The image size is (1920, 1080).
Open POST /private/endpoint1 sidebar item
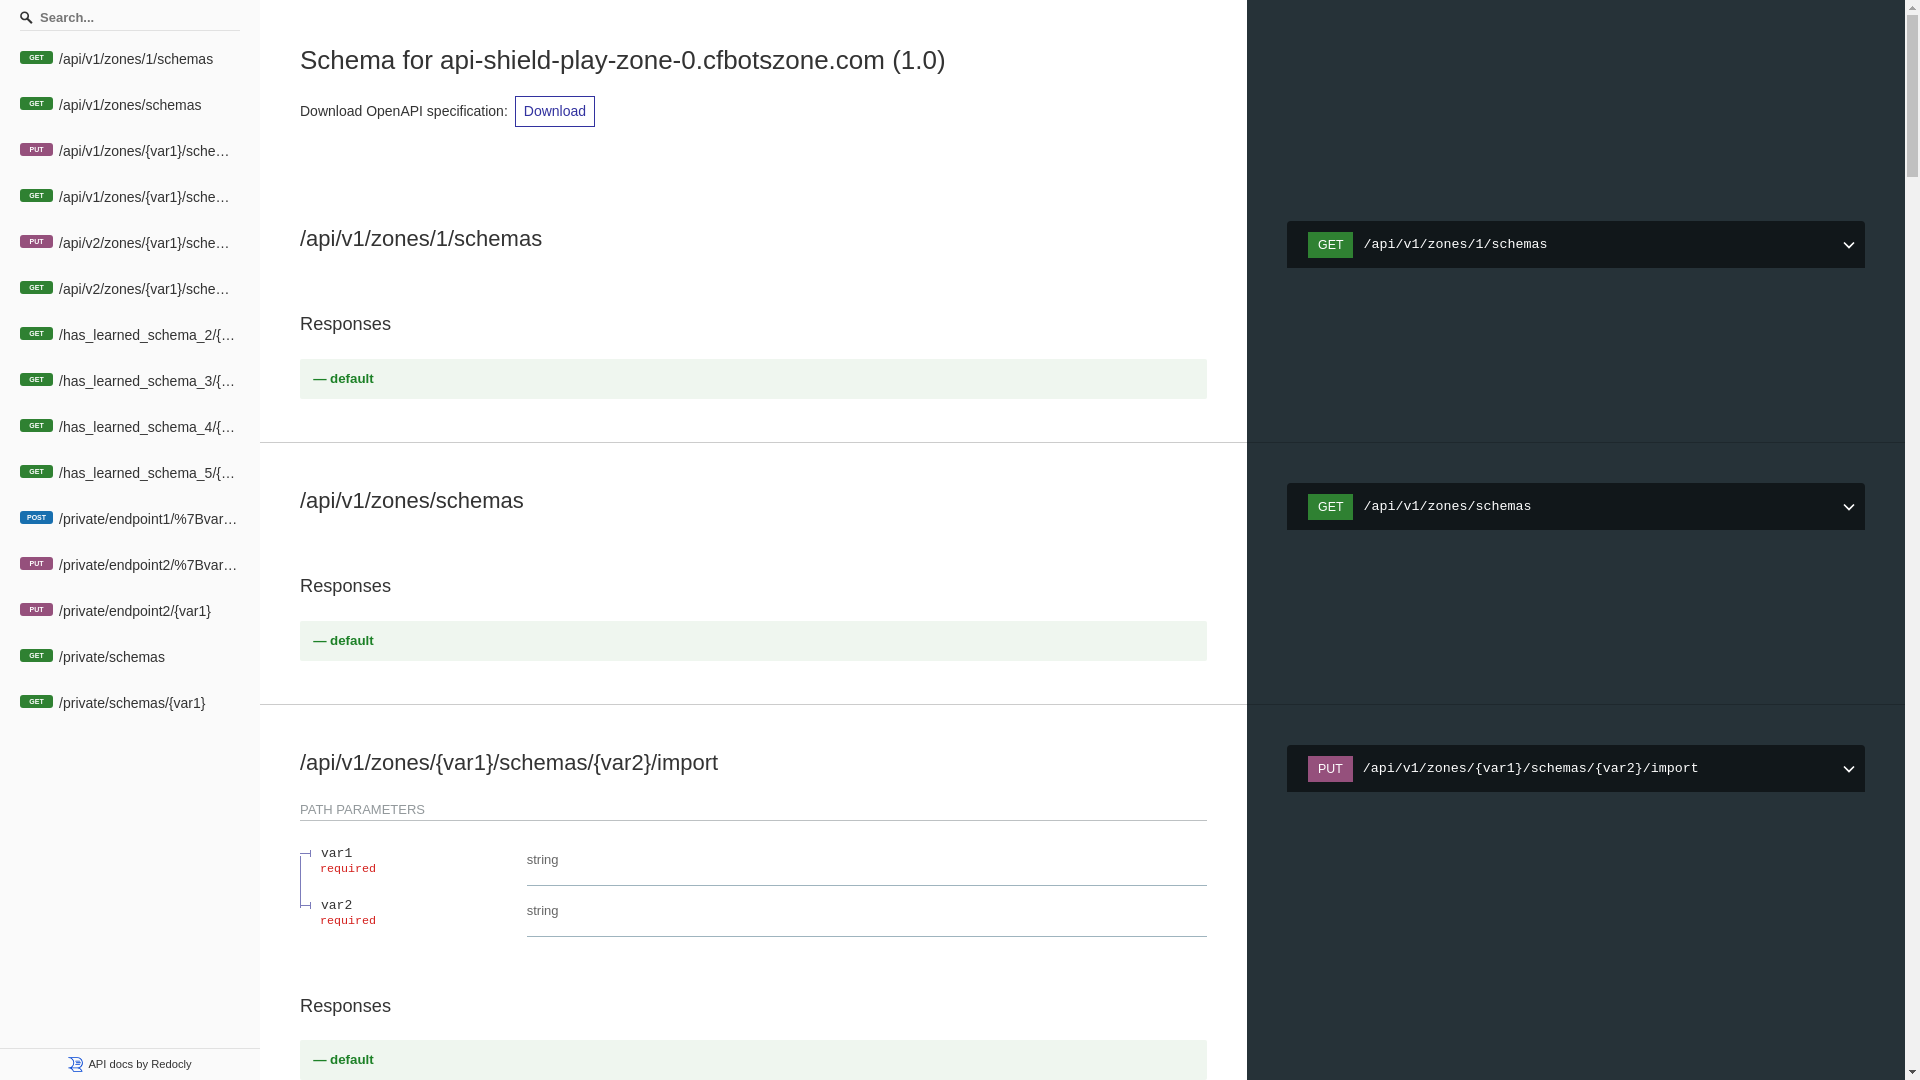pyautogui.click(x=130, y=519)
